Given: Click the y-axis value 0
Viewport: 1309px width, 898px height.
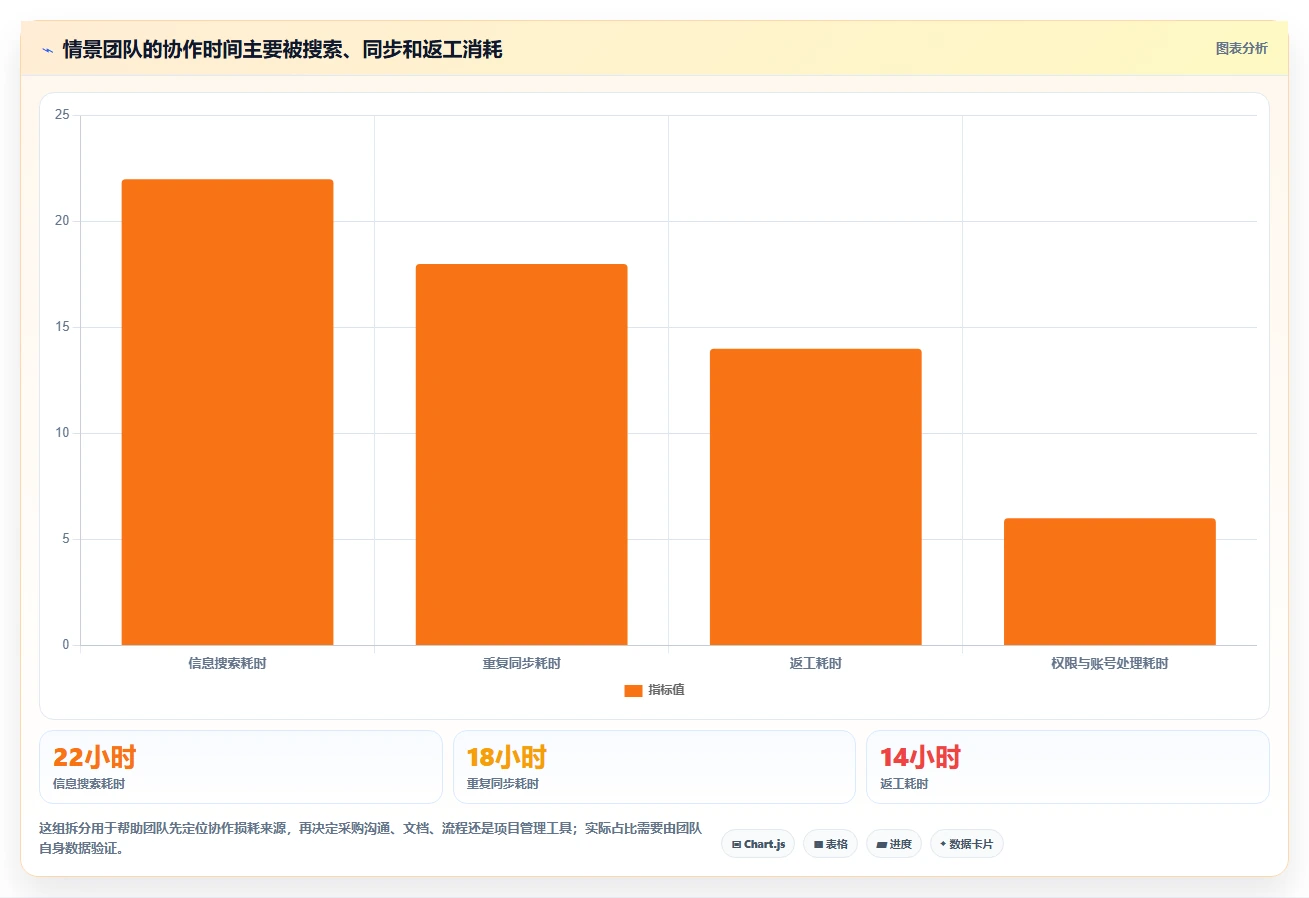Looking at the screenshot, I should coord(66,645).
